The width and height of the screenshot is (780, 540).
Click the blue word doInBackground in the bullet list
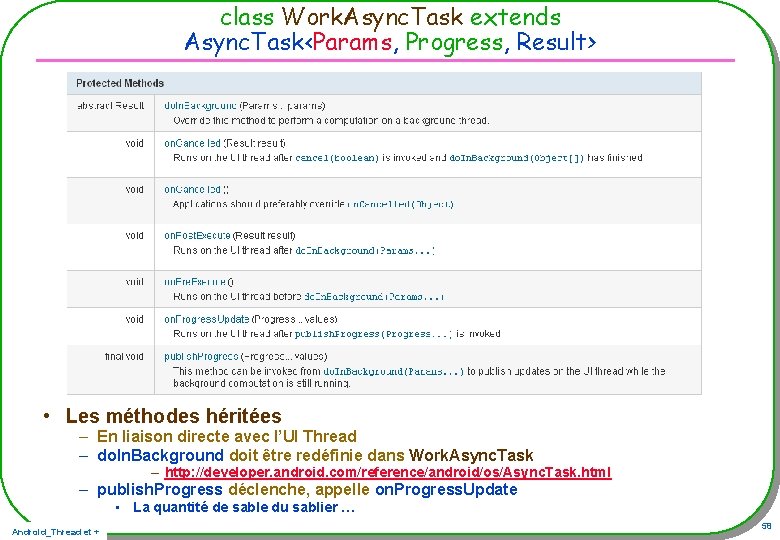(x=160, y=455)
